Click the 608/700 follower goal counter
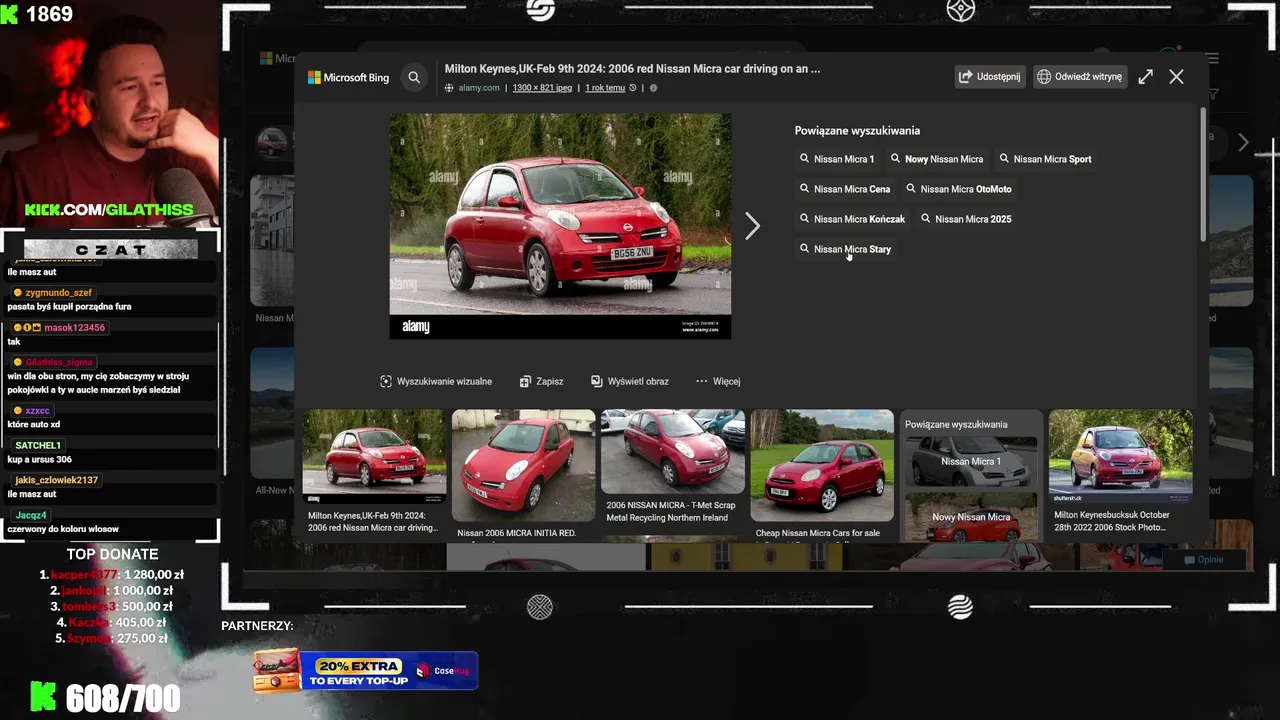 click(x=123, y=699)
